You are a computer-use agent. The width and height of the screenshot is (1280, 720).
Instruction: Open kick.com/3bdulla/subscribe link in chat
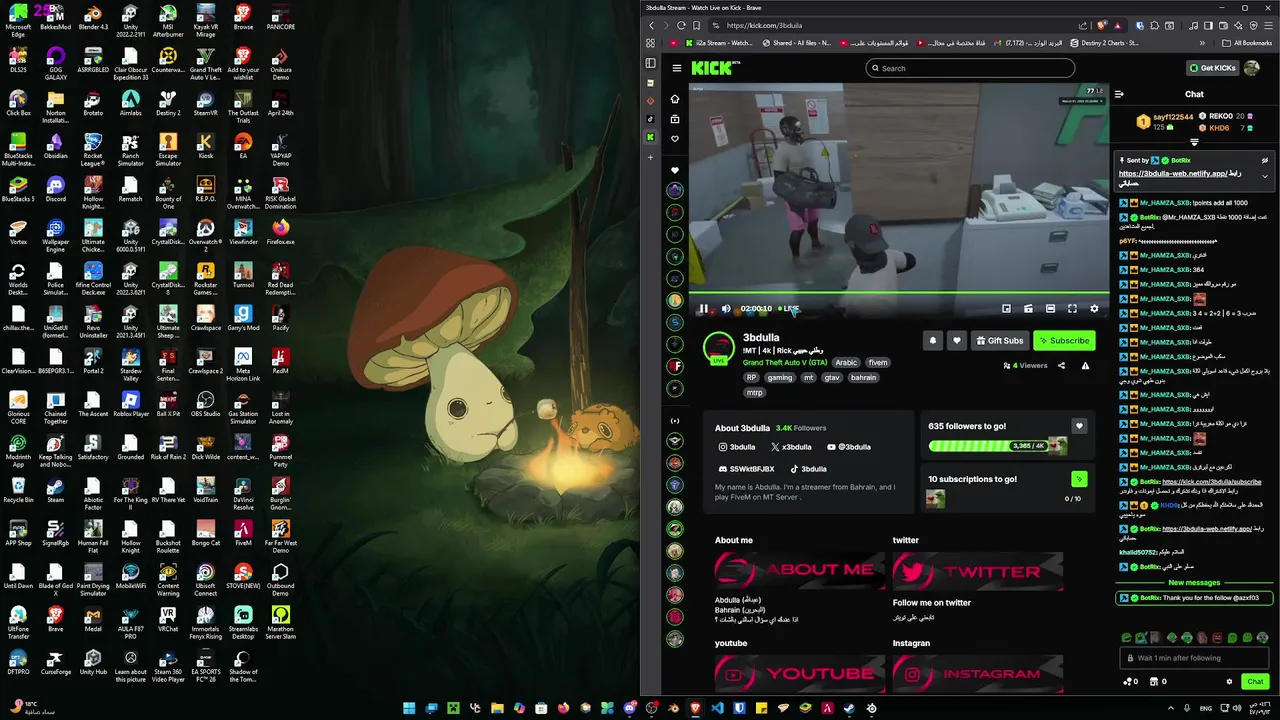pos(1211,482)
